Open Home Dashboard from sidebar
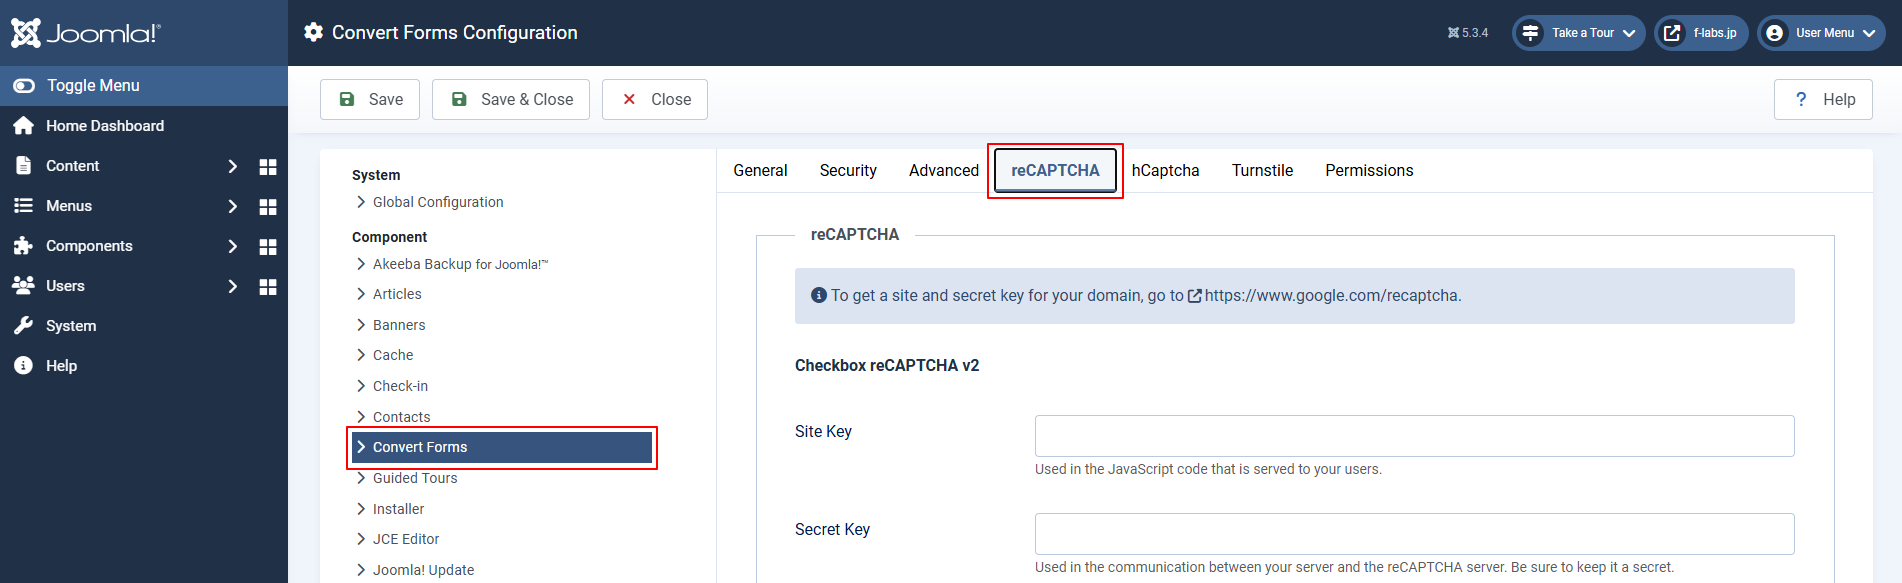 tap(104, 126)
